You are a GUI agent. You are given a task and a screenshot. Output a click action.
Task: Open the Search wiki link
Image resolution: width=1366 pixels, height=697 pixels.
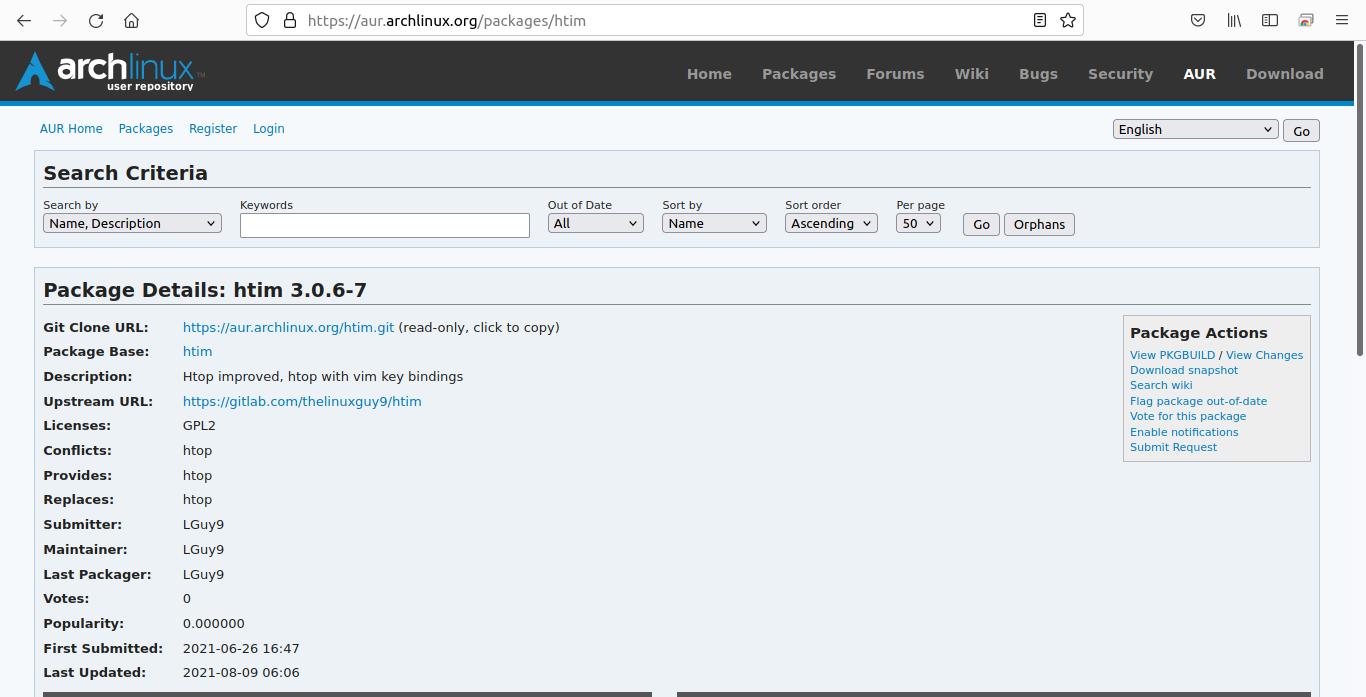coord(1161,385)
